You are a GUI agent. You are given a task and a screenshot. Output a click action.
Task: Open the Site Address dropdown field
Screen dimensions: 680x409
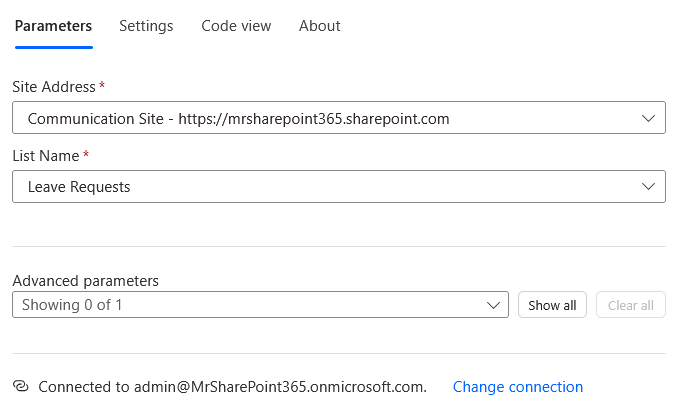[x=339, y=118]
